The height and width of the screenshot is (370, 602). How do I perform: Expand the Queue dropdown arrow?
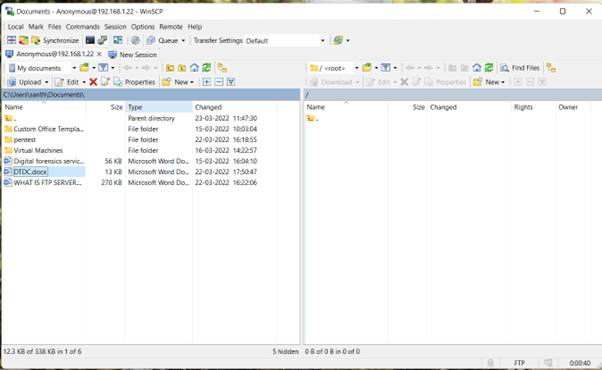tap(184, 40)
